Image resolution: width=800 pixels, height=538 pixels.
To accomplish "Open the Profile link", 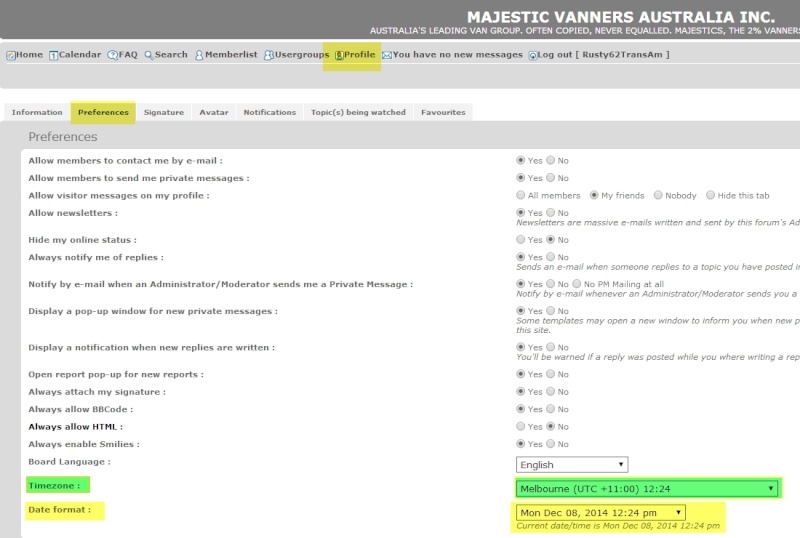I will pyautogui.click(x=360, y=55).
